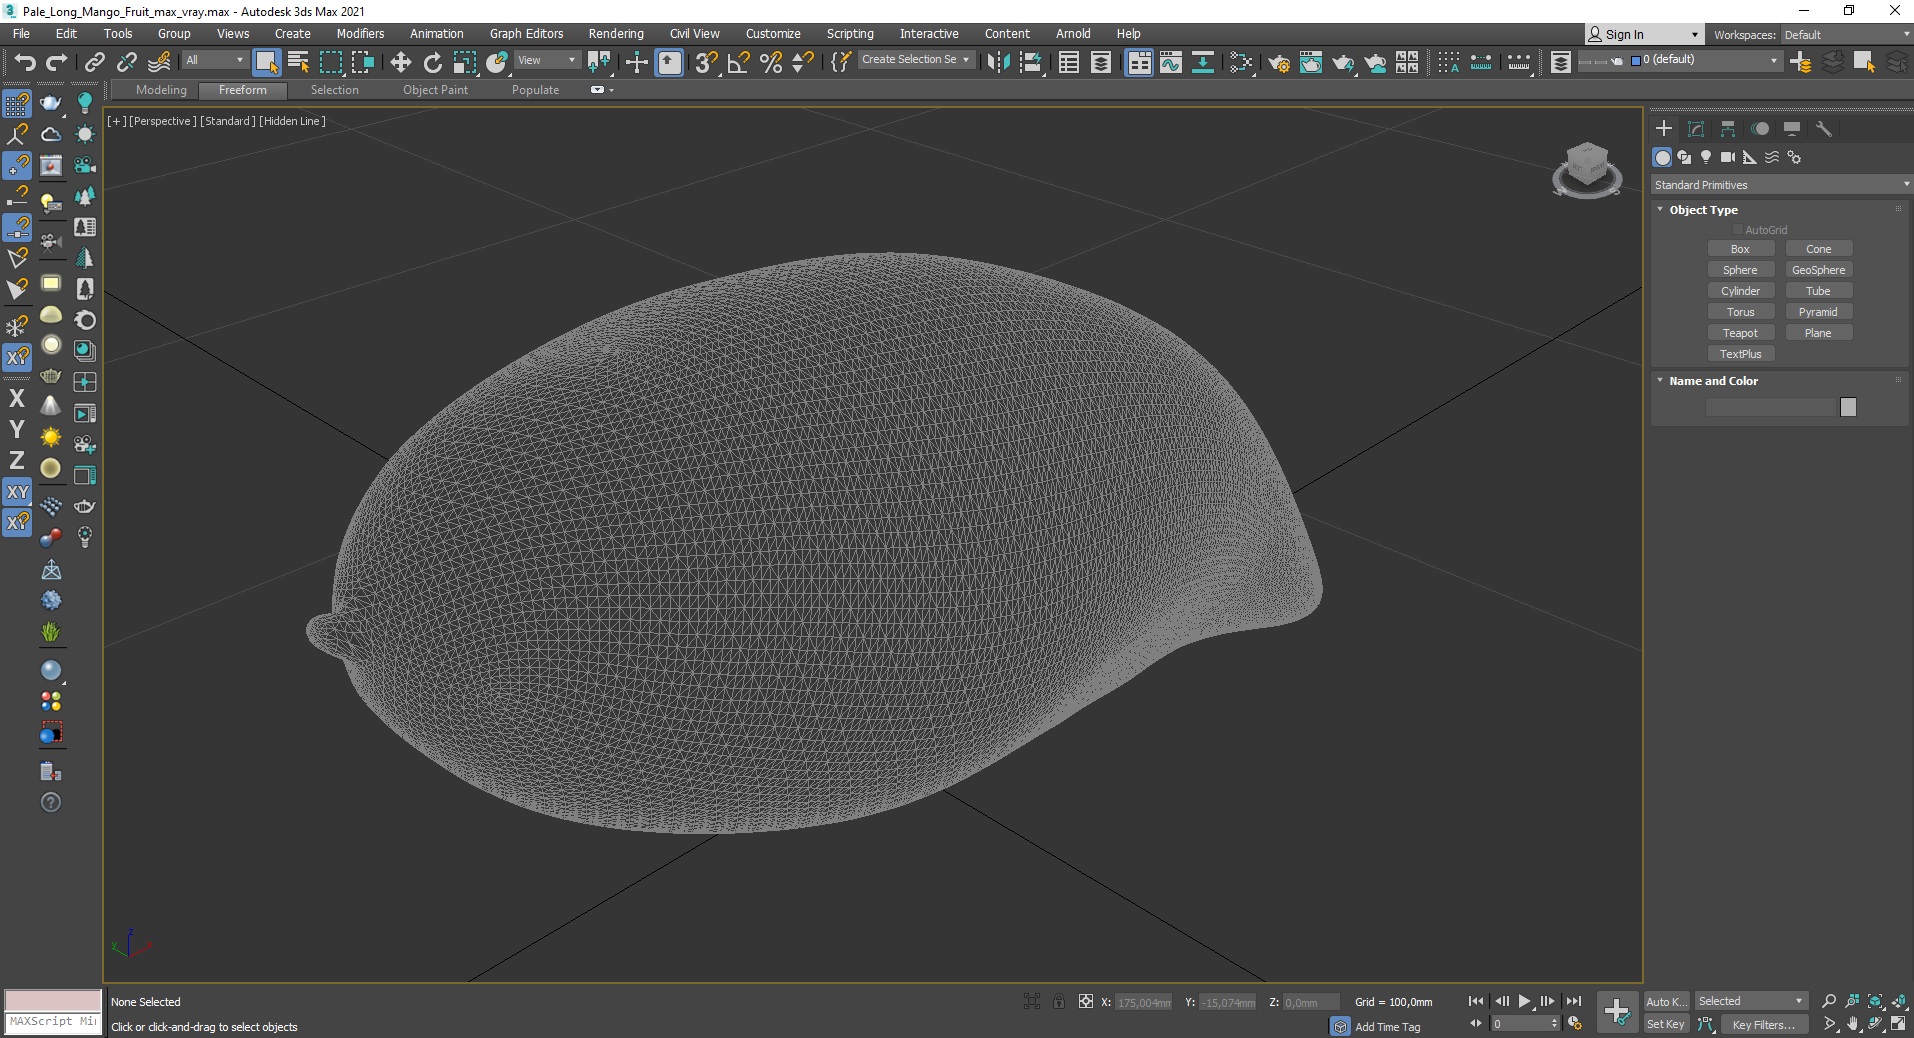Select the Cameras category icon
Image resolution: width=1914 pixels, height=1038 pixels.
[x=1728, y=157]
